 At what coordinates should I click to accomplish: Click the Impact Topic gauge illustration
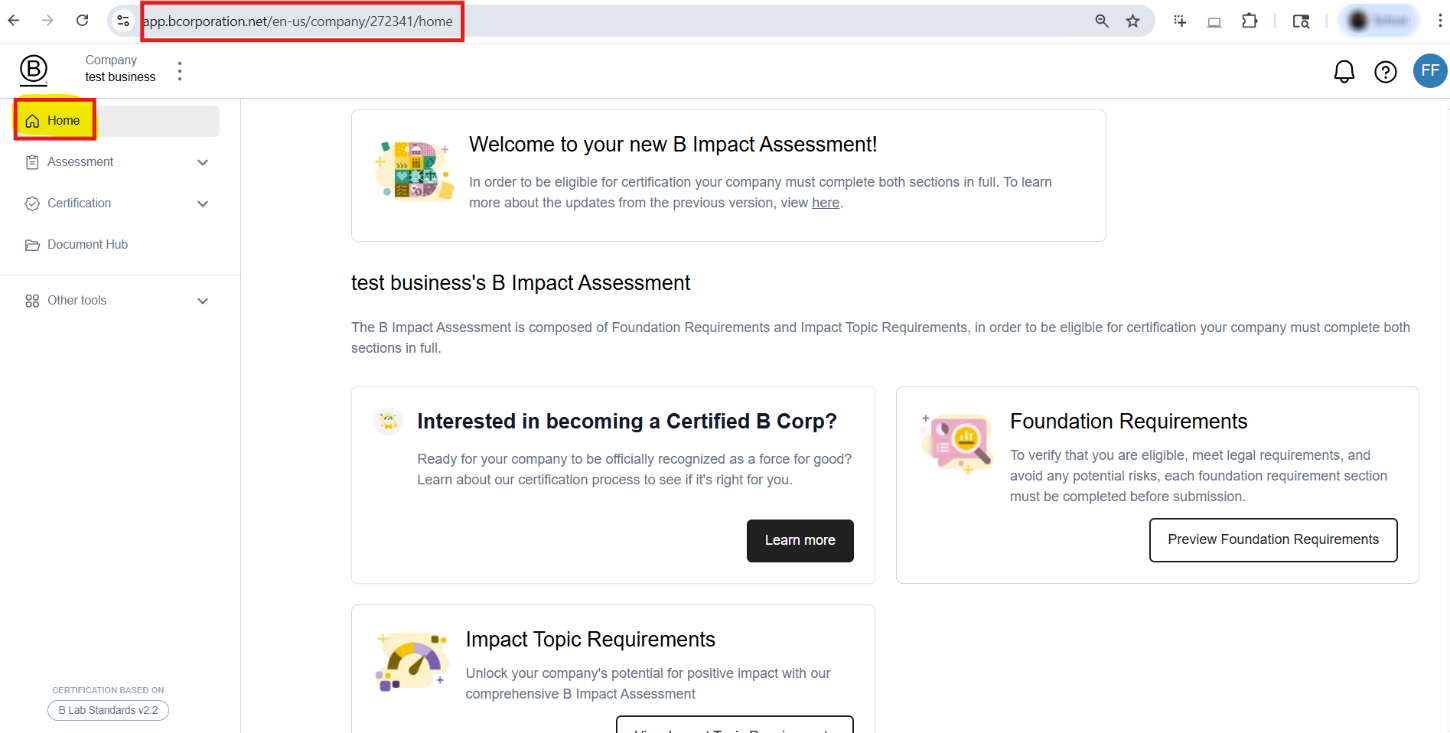point(411,662)
